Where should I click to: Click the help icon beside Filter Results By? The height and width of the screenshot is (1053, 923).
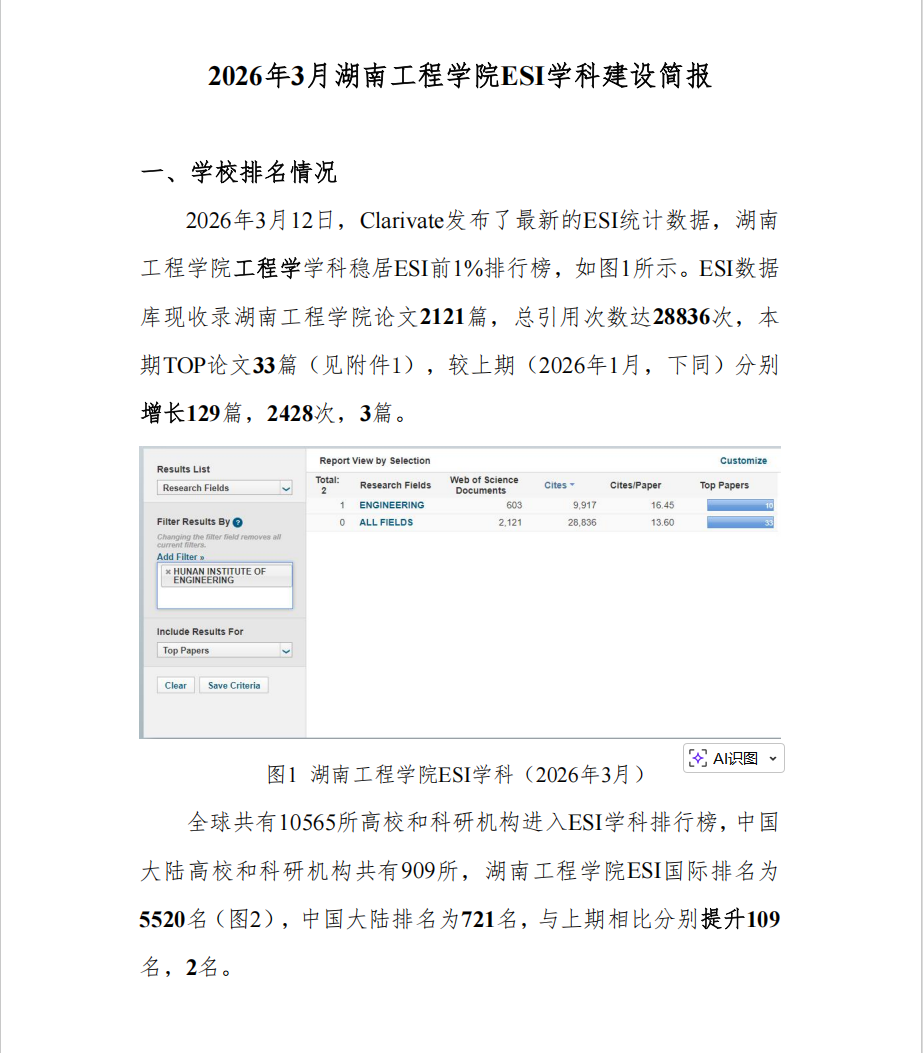pos(237,522)
